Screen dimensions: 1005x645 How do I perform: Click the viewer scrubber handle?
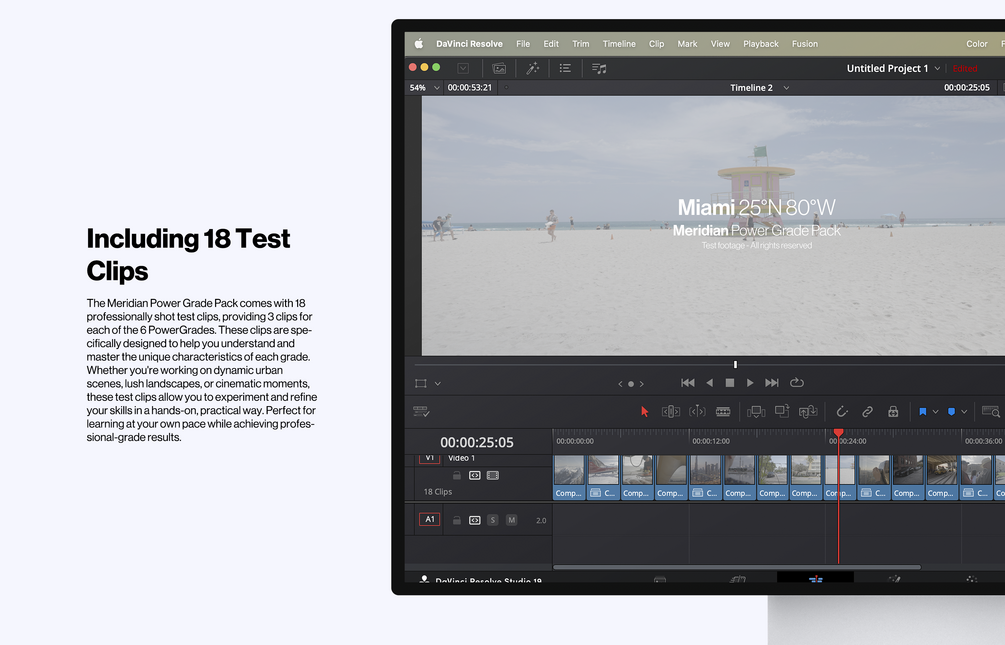click(735, 364)
